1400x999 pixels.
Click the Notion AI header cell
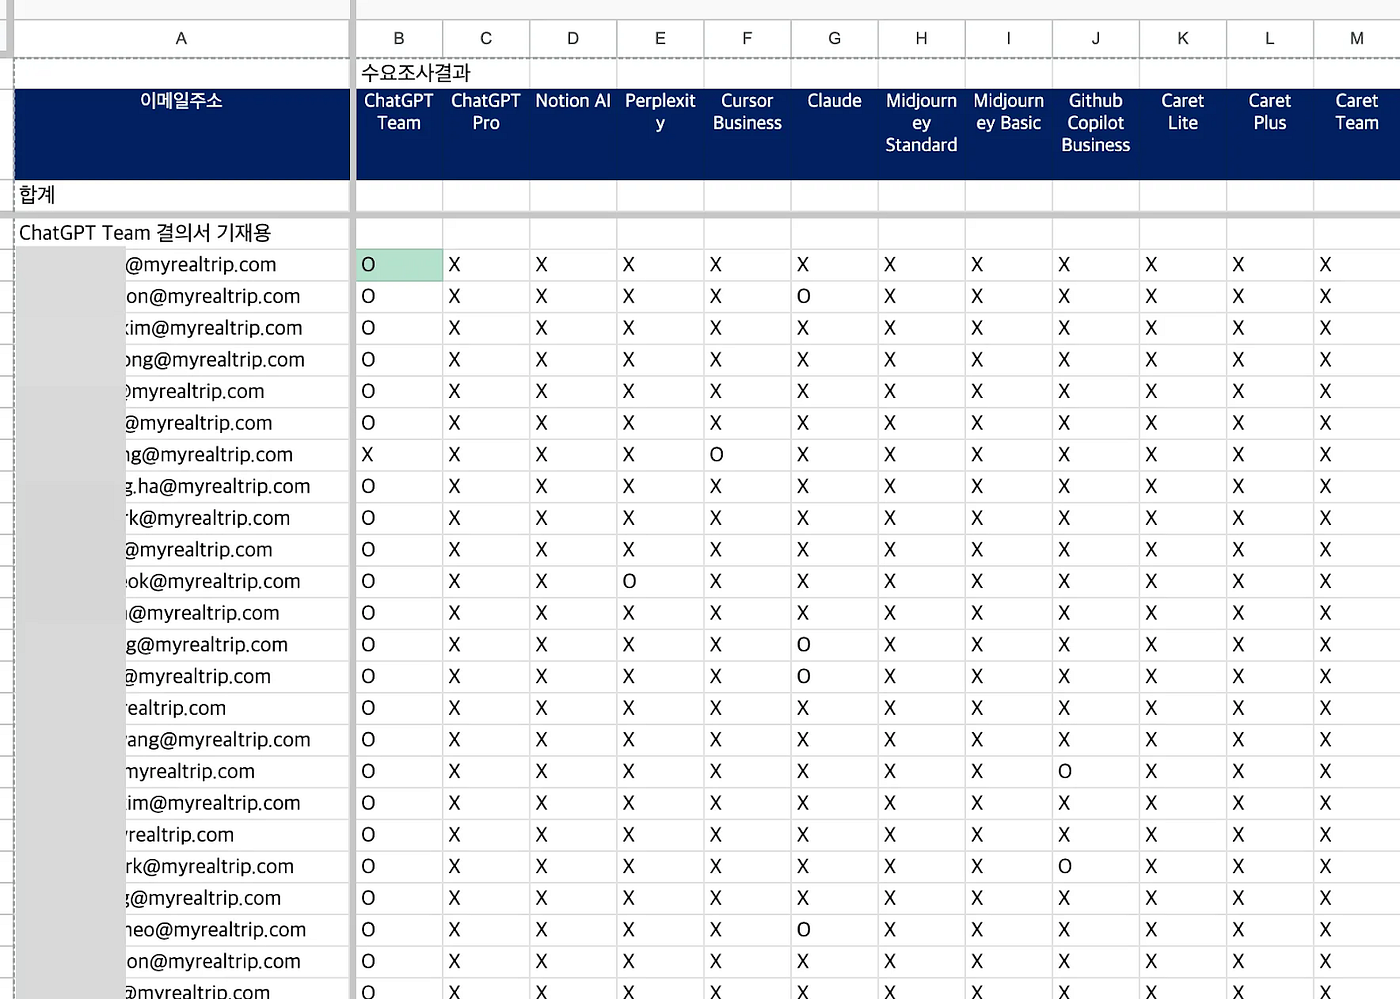pos(573,134)
